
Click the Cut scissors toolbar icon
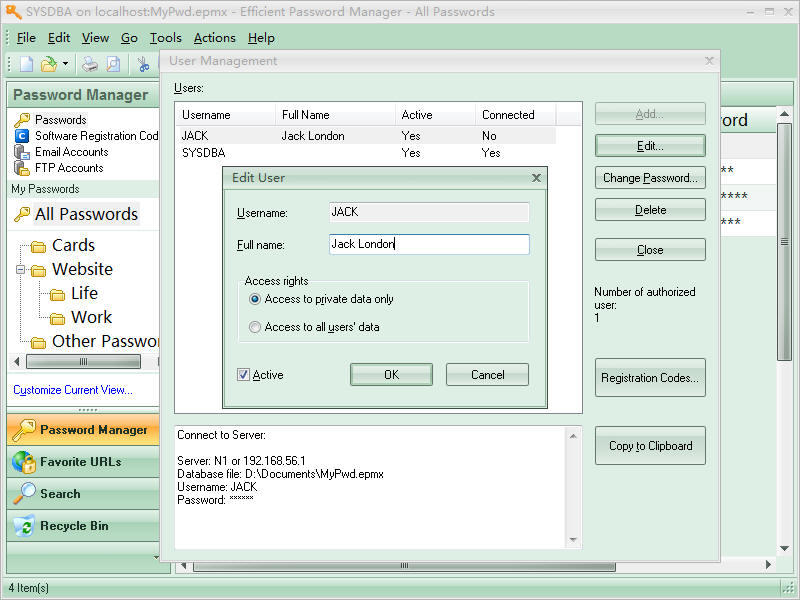[143, 64]
